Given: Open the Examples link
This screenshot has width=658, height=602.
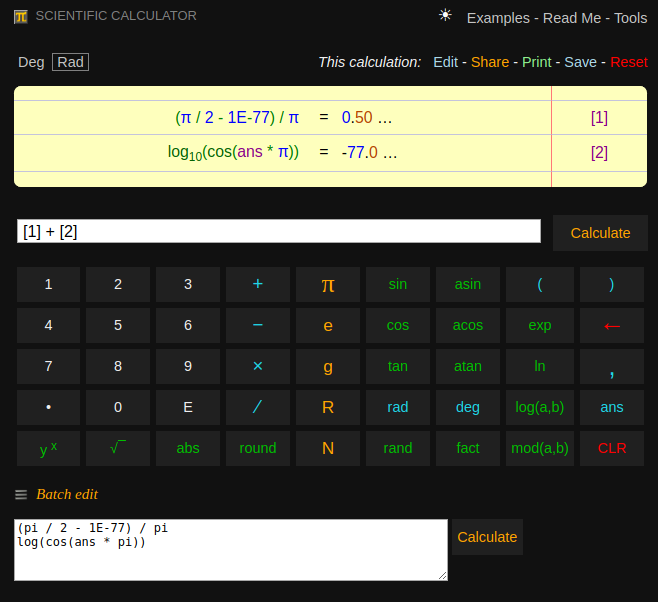Looking at the screenshot, I should pos(498,18).
